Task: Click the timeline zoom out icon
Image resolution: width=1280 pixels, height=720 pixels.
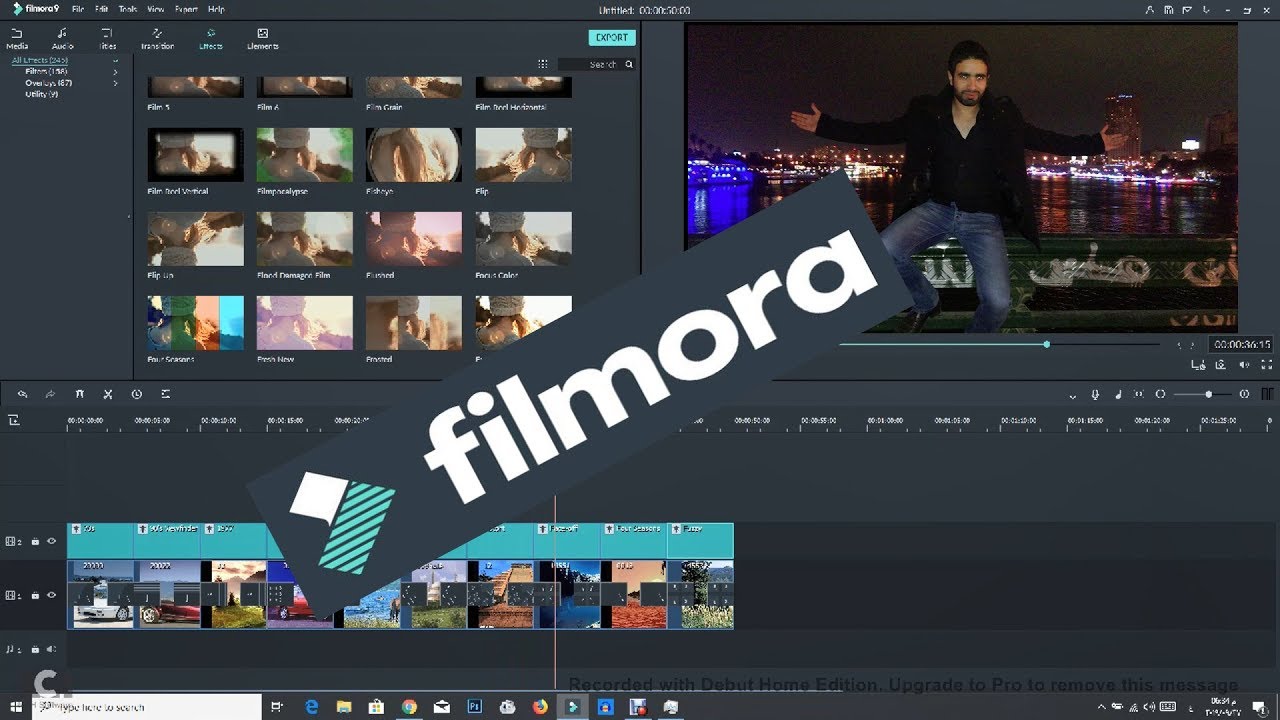Action: tap(1160, 394)
